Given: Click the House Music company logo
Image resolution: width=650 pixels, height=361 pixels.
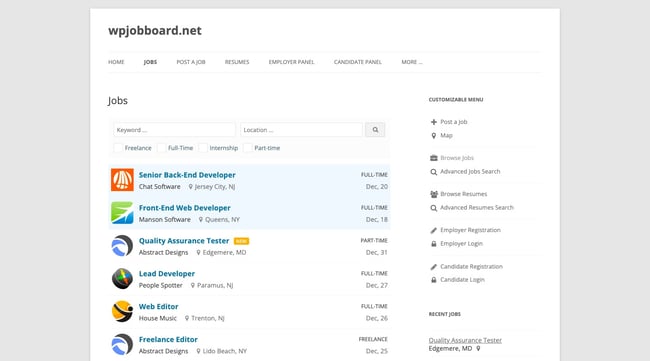Looking at the screenshot, I should pos(122,311).
